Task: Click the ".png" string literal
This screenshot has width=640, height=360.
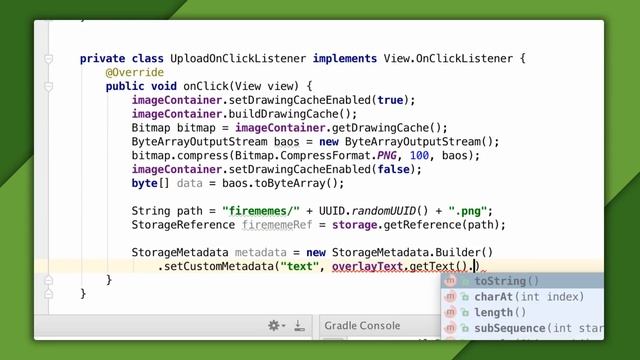Action: 467,211
